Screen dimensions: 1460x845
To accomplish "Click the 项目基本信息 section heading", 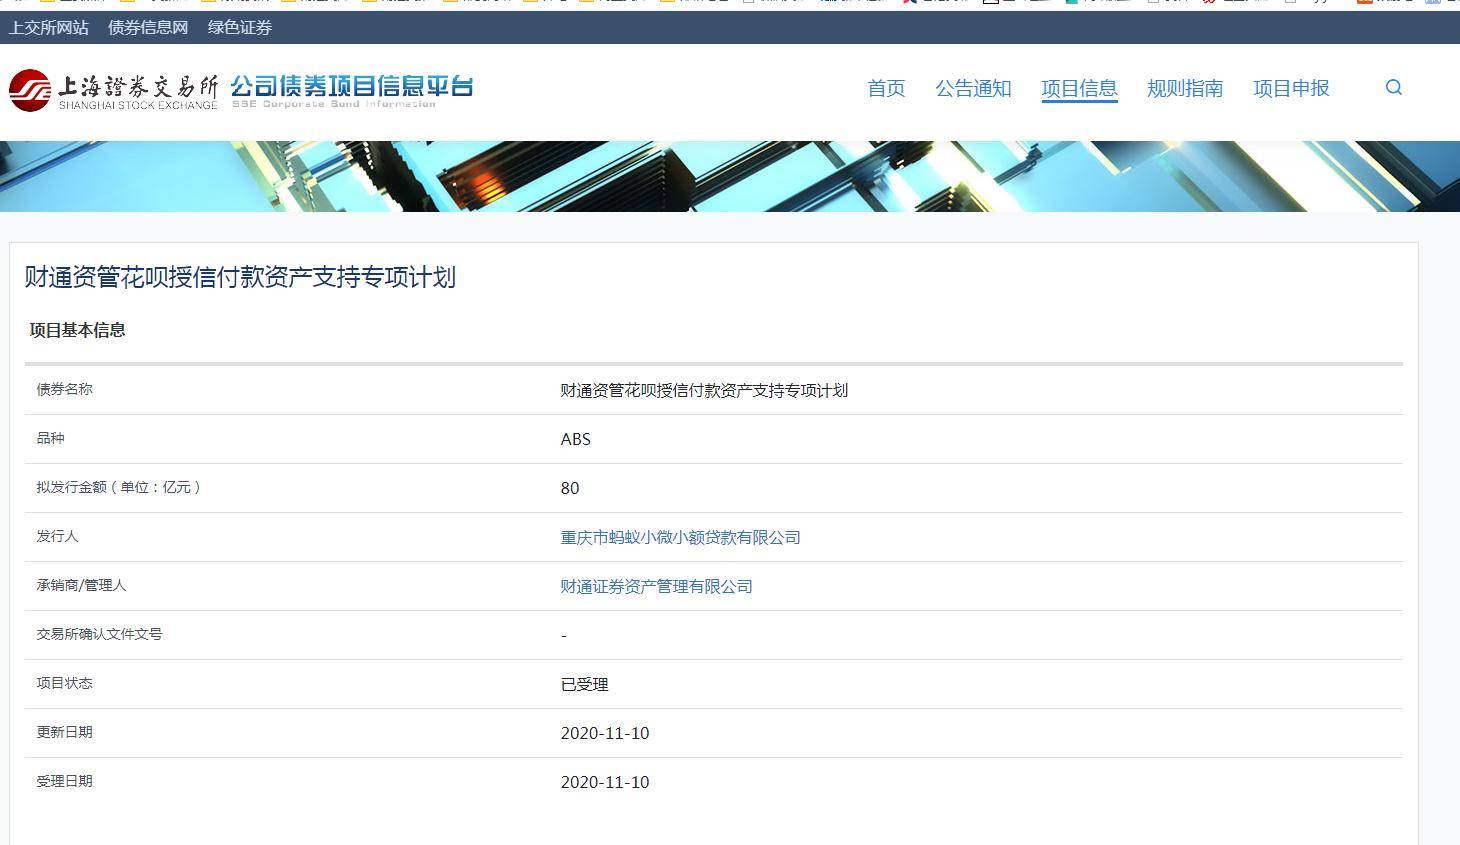I will point(77,330).
